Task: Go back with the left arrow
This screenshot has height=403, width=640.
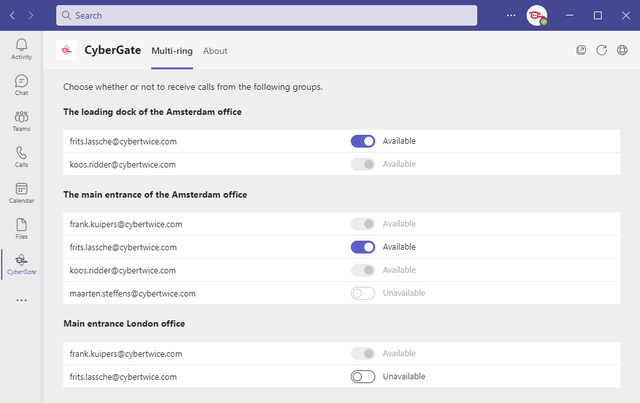Action: tap(12, 16)
